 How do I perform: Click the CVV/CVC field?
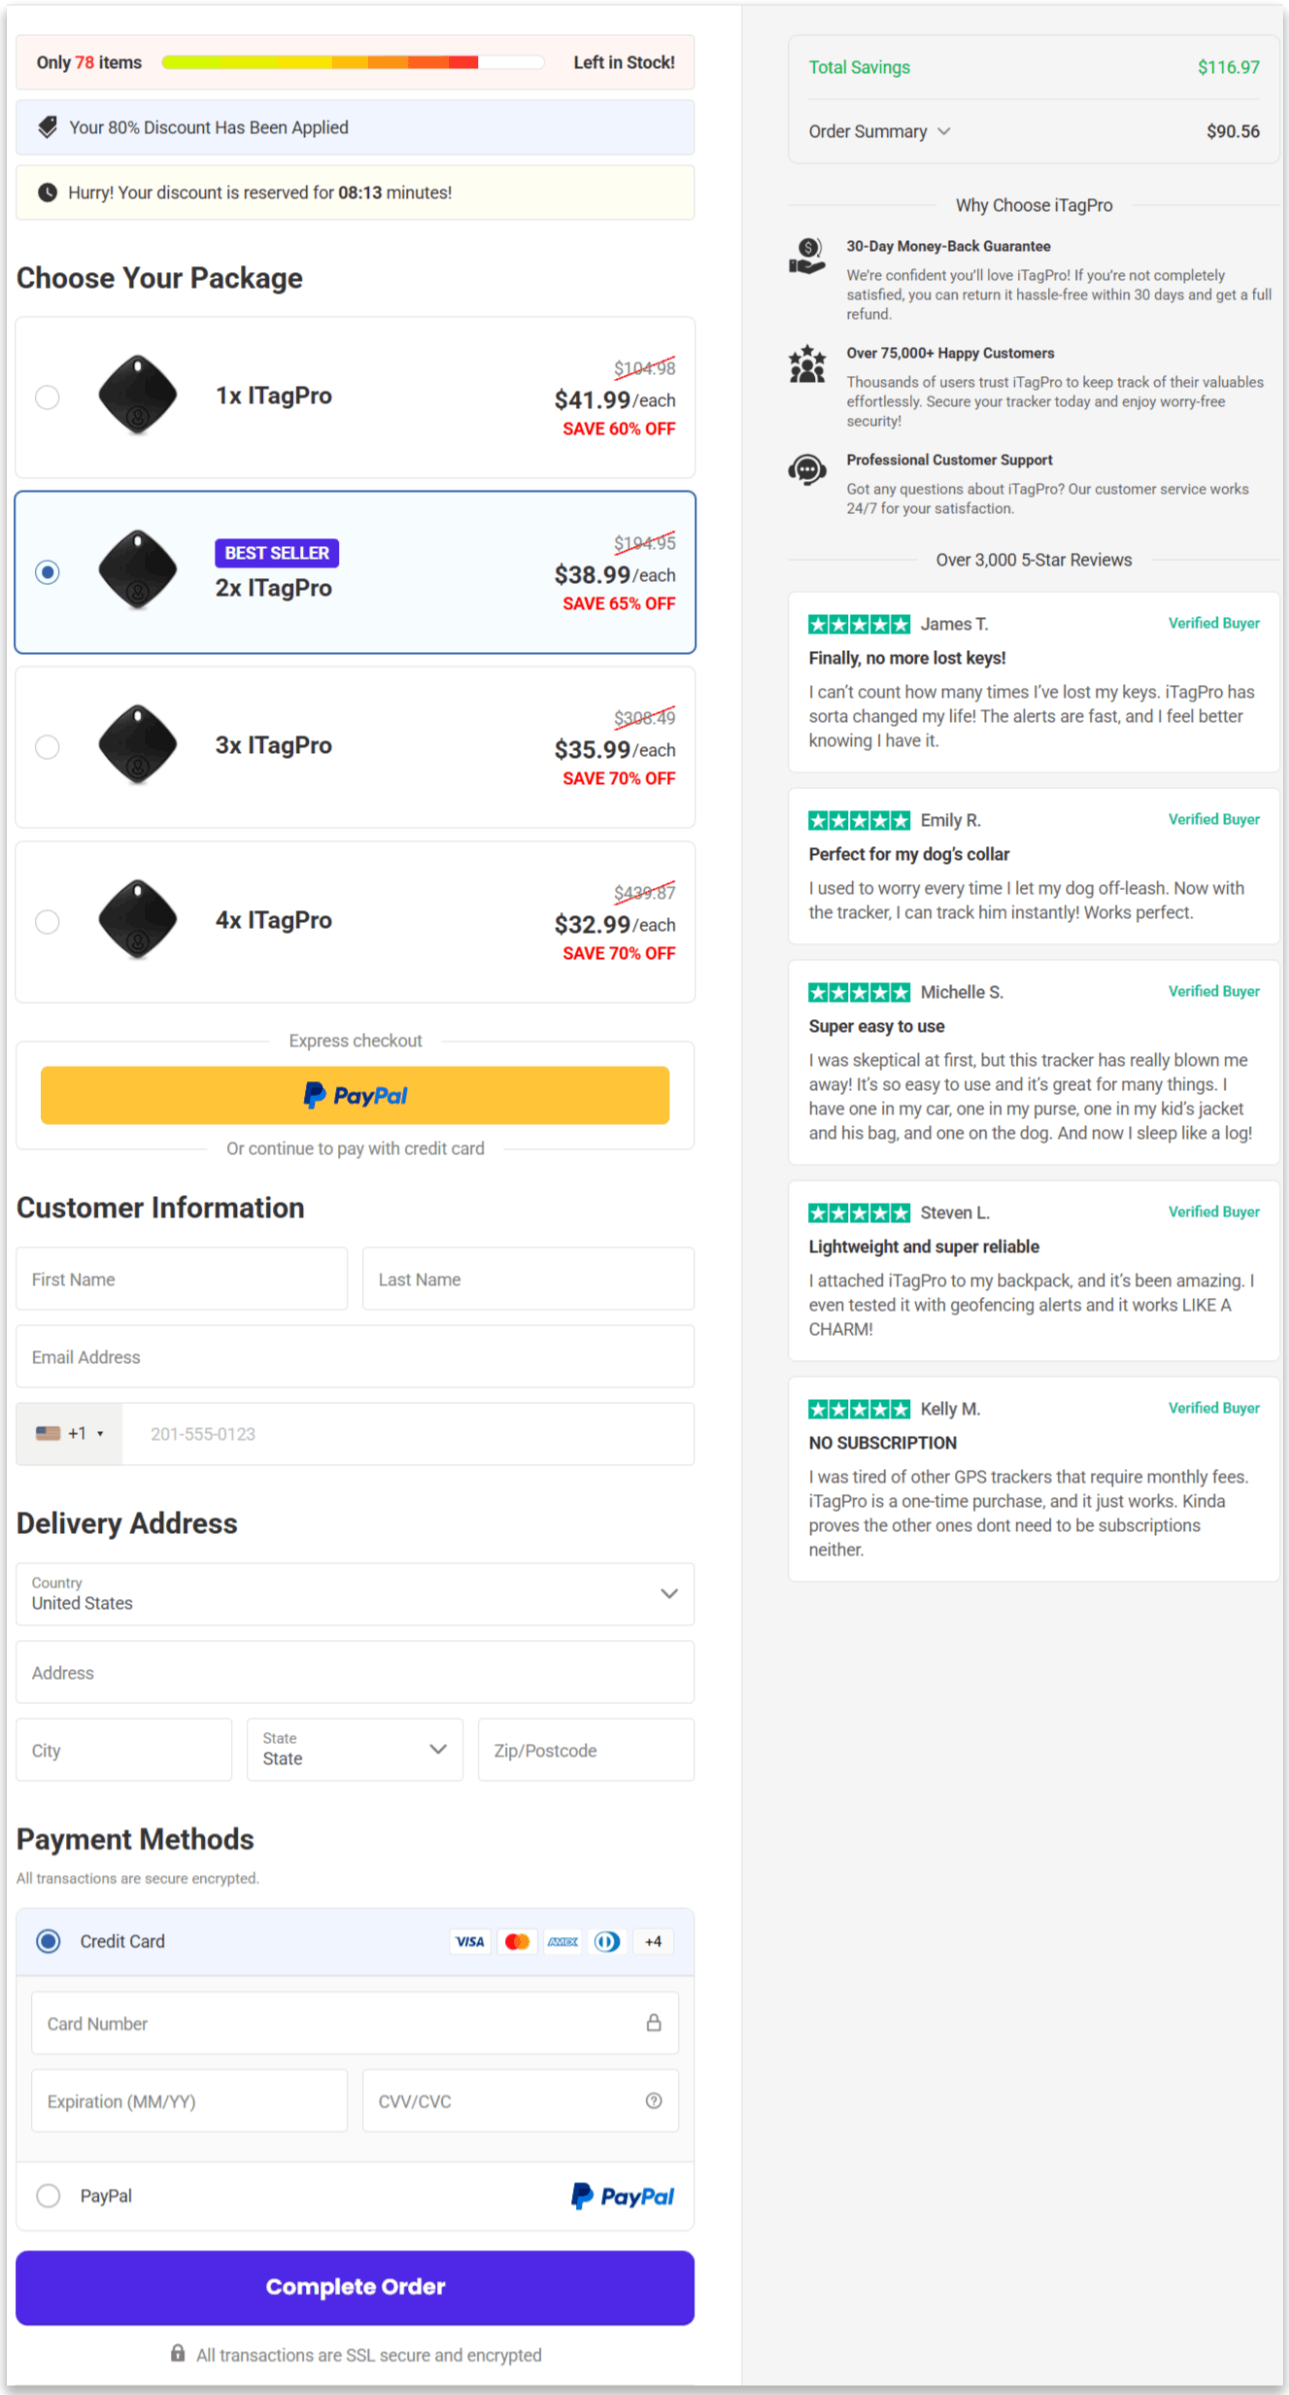pos(520,2101)
